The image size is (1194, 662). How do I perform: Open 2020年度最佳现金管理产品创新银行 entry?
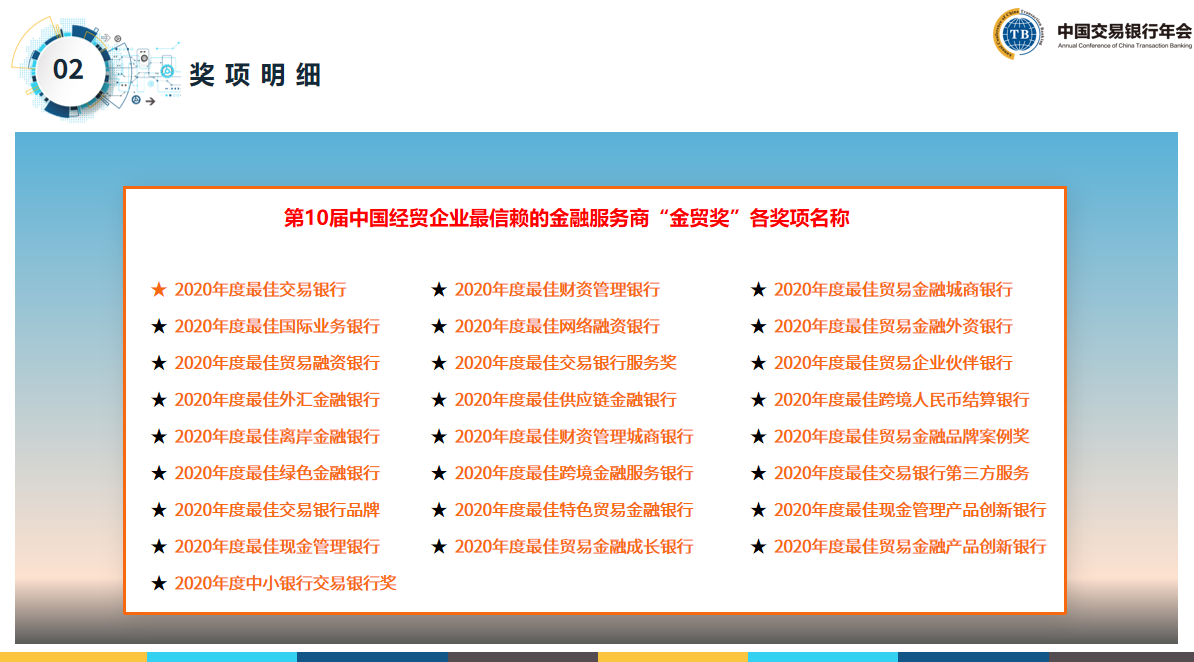point(910,510)
